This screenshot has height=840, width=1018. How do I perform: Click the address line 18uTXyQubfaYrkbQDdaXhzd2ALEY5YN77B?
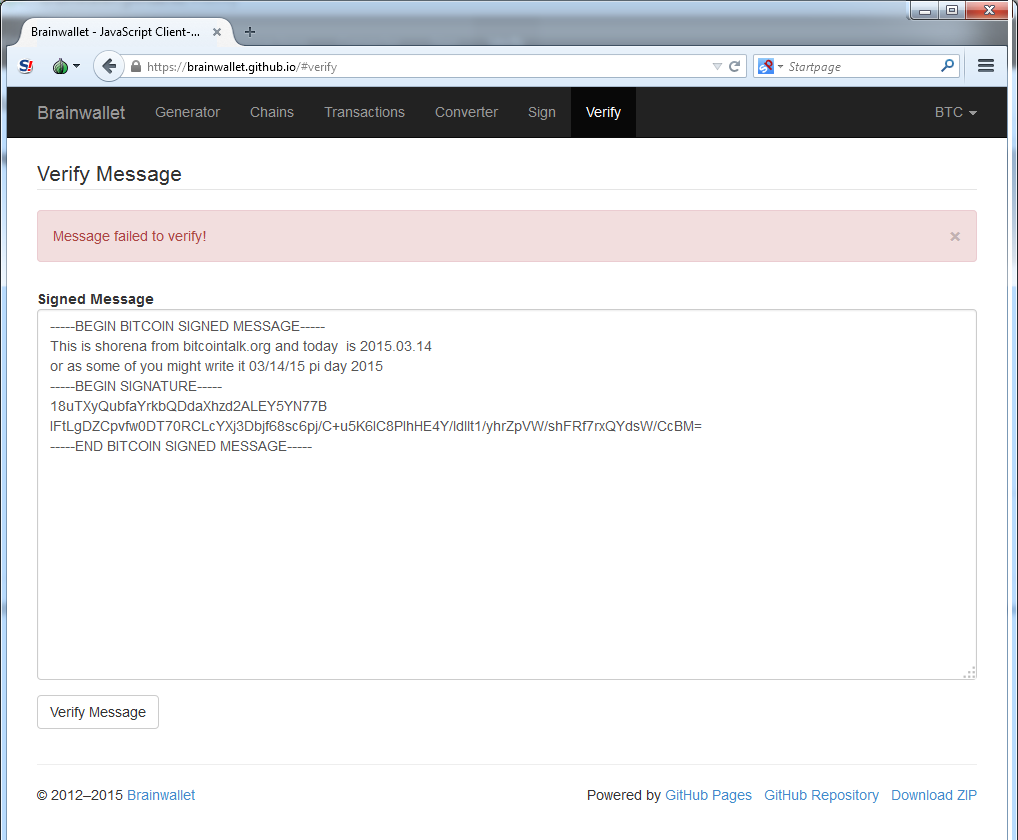click(188, 406)
